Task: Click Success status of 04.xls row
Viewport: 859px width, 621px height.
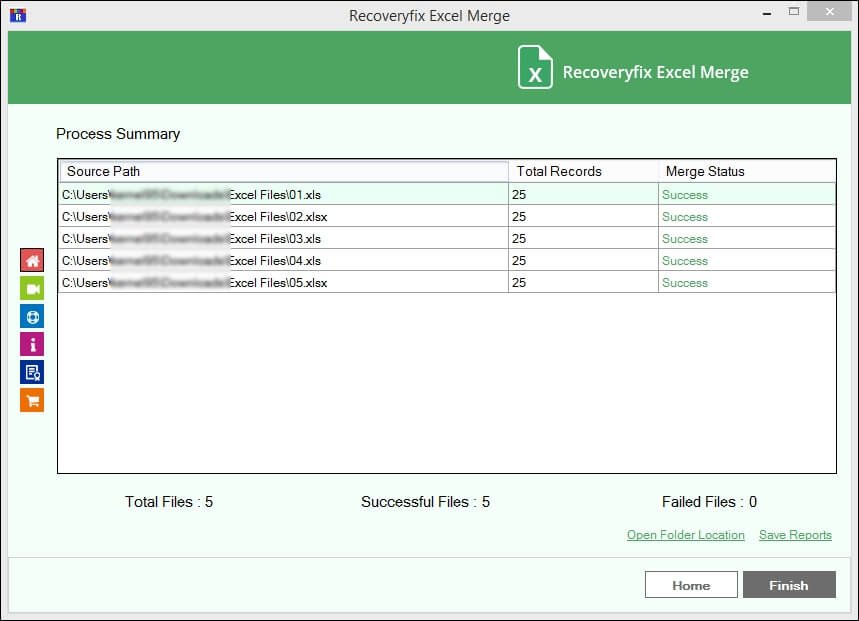Action: (685, 261)
